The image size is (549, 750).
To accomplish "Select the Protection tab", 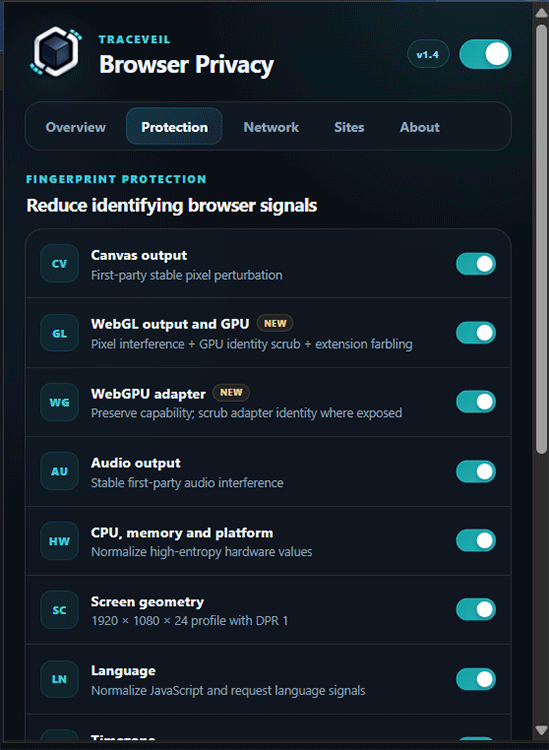I will [175, 126].
